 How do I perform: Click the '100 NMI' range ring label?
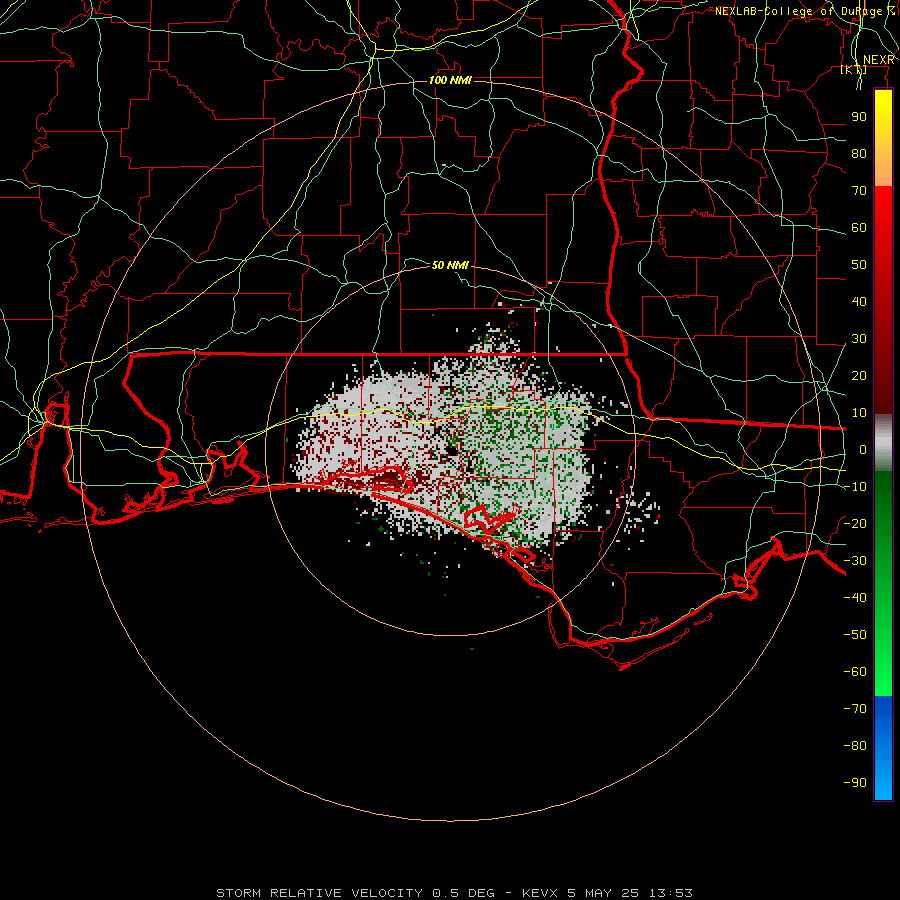coord(450,80)
